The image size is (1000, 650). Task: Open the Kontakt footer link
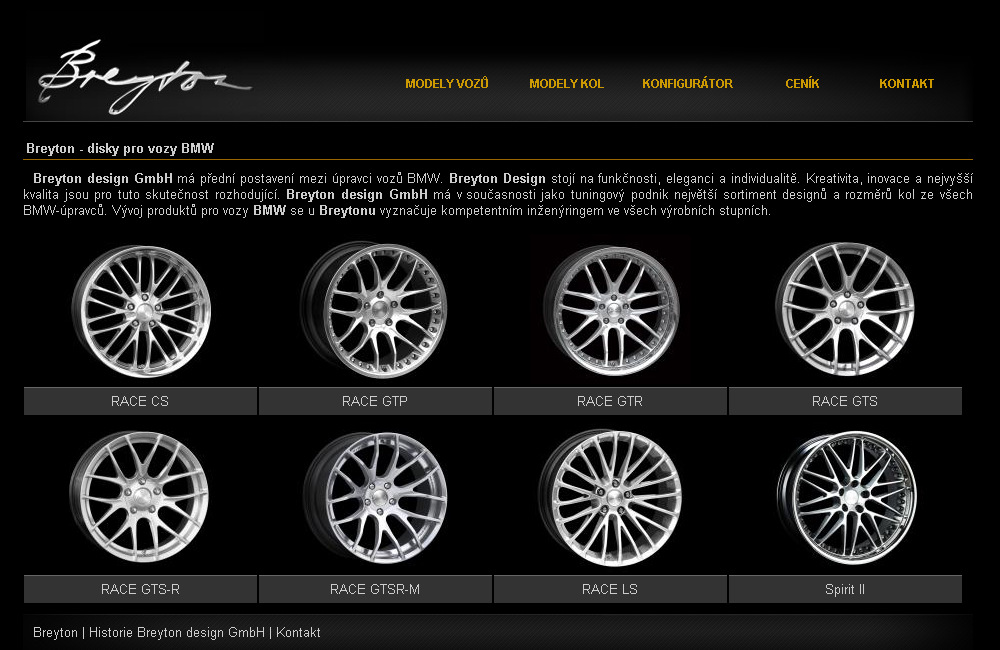click(298, 633)
